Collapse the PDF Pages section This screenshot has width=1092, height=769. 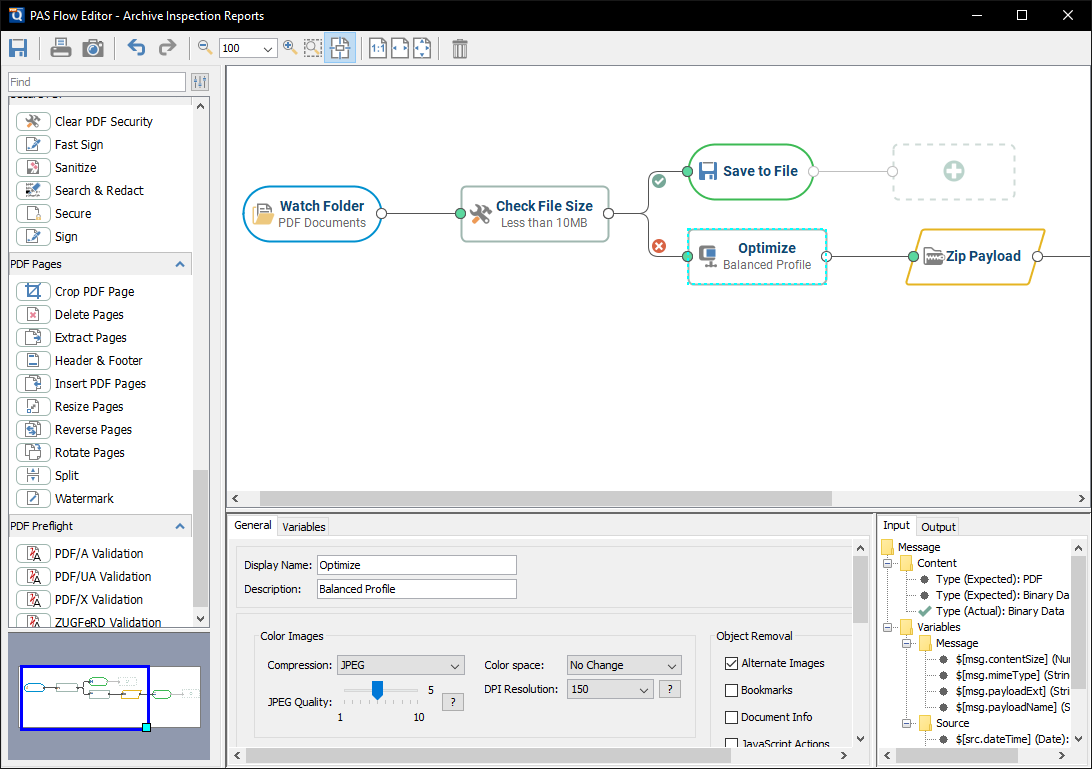coord(179,264)
